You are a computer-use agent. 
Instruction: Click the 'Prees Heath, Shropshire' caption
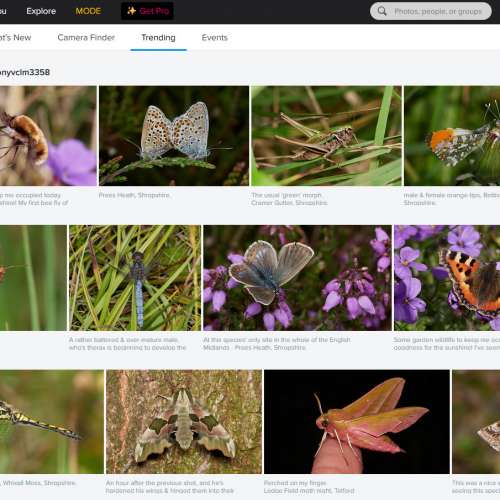click(134, 195)
